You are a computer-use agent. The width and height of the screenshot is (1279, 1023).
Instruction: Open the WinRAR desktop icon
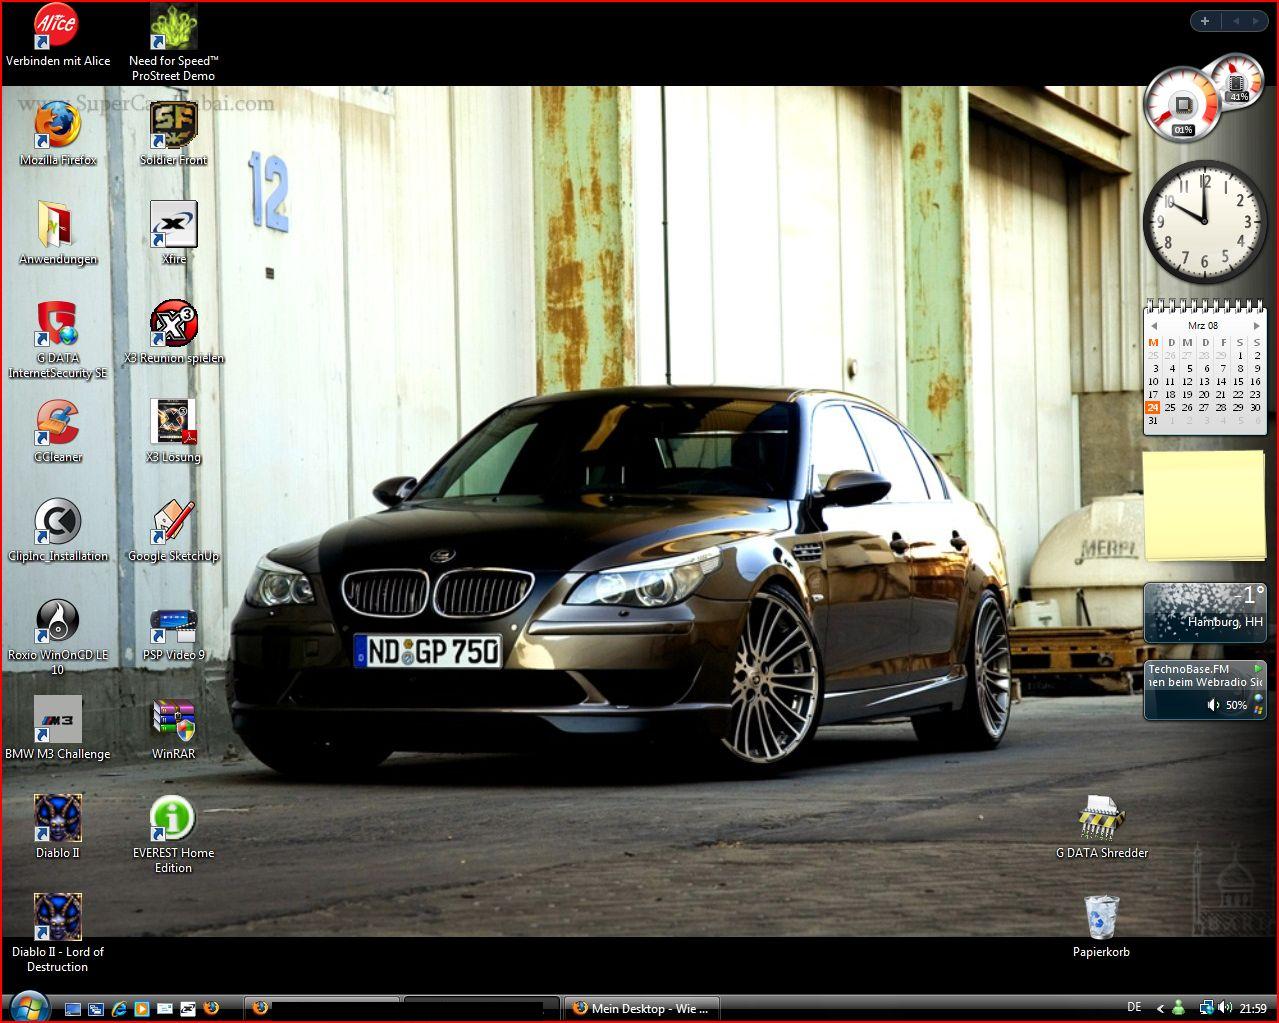173,720
